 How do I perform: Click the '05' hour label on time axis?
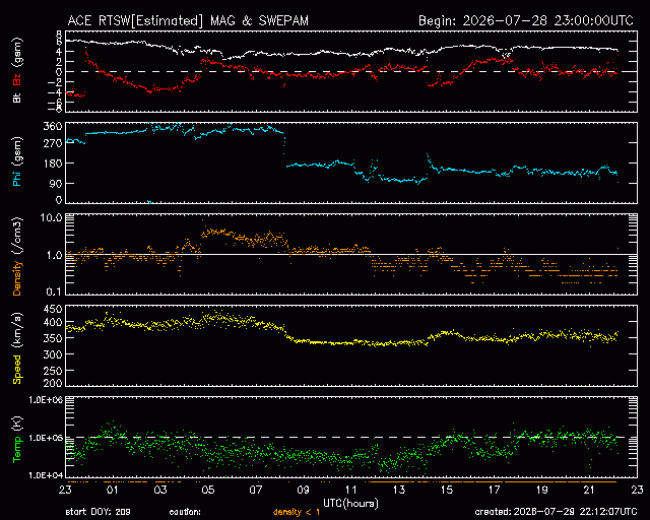(x=208, y=490)
